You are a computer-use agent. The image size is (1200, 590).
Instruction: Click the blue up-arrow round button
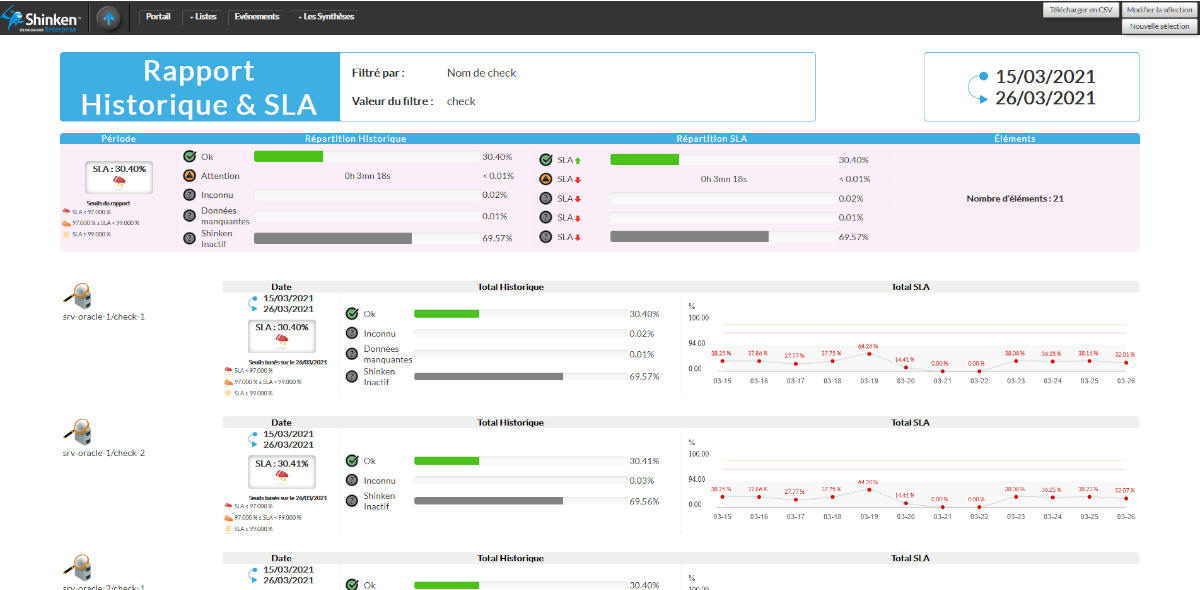click(x=110, y=17)
